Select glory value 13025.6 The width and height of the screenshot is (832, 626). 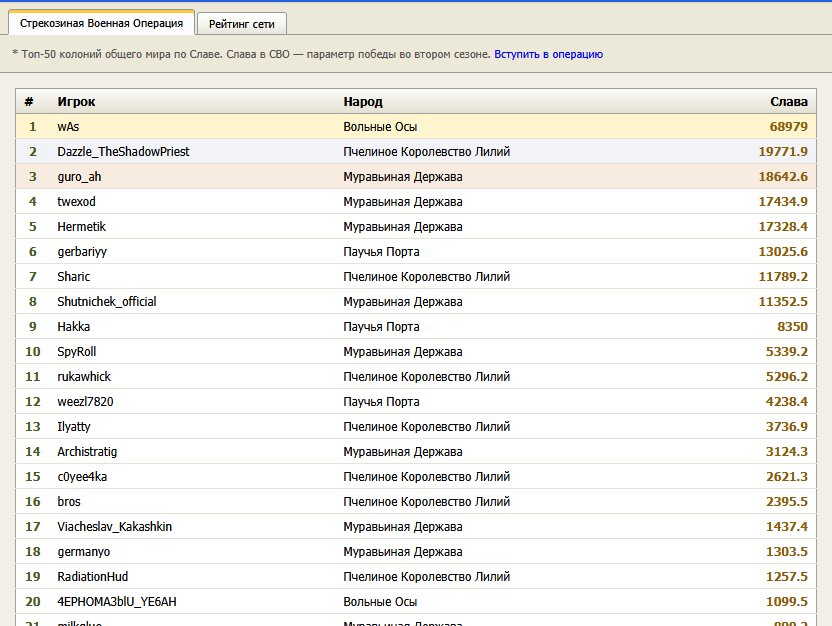[783, 251]
